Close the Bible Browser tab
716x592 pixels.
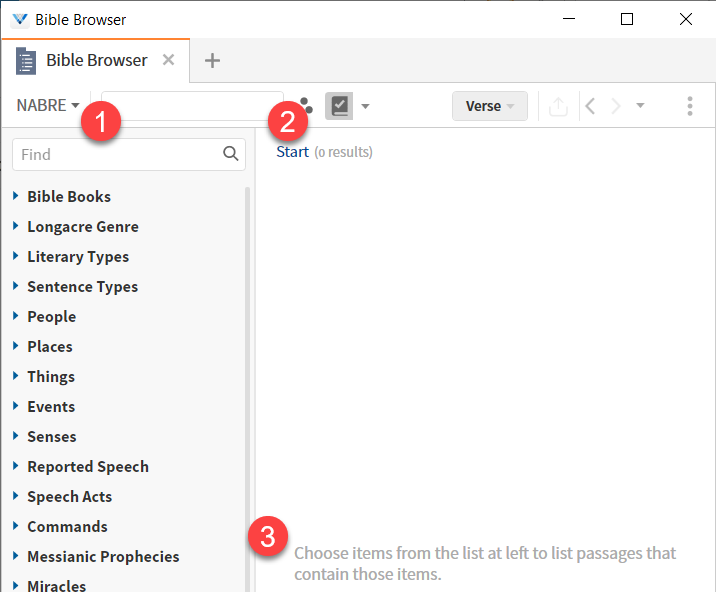[x=168, y=60]
